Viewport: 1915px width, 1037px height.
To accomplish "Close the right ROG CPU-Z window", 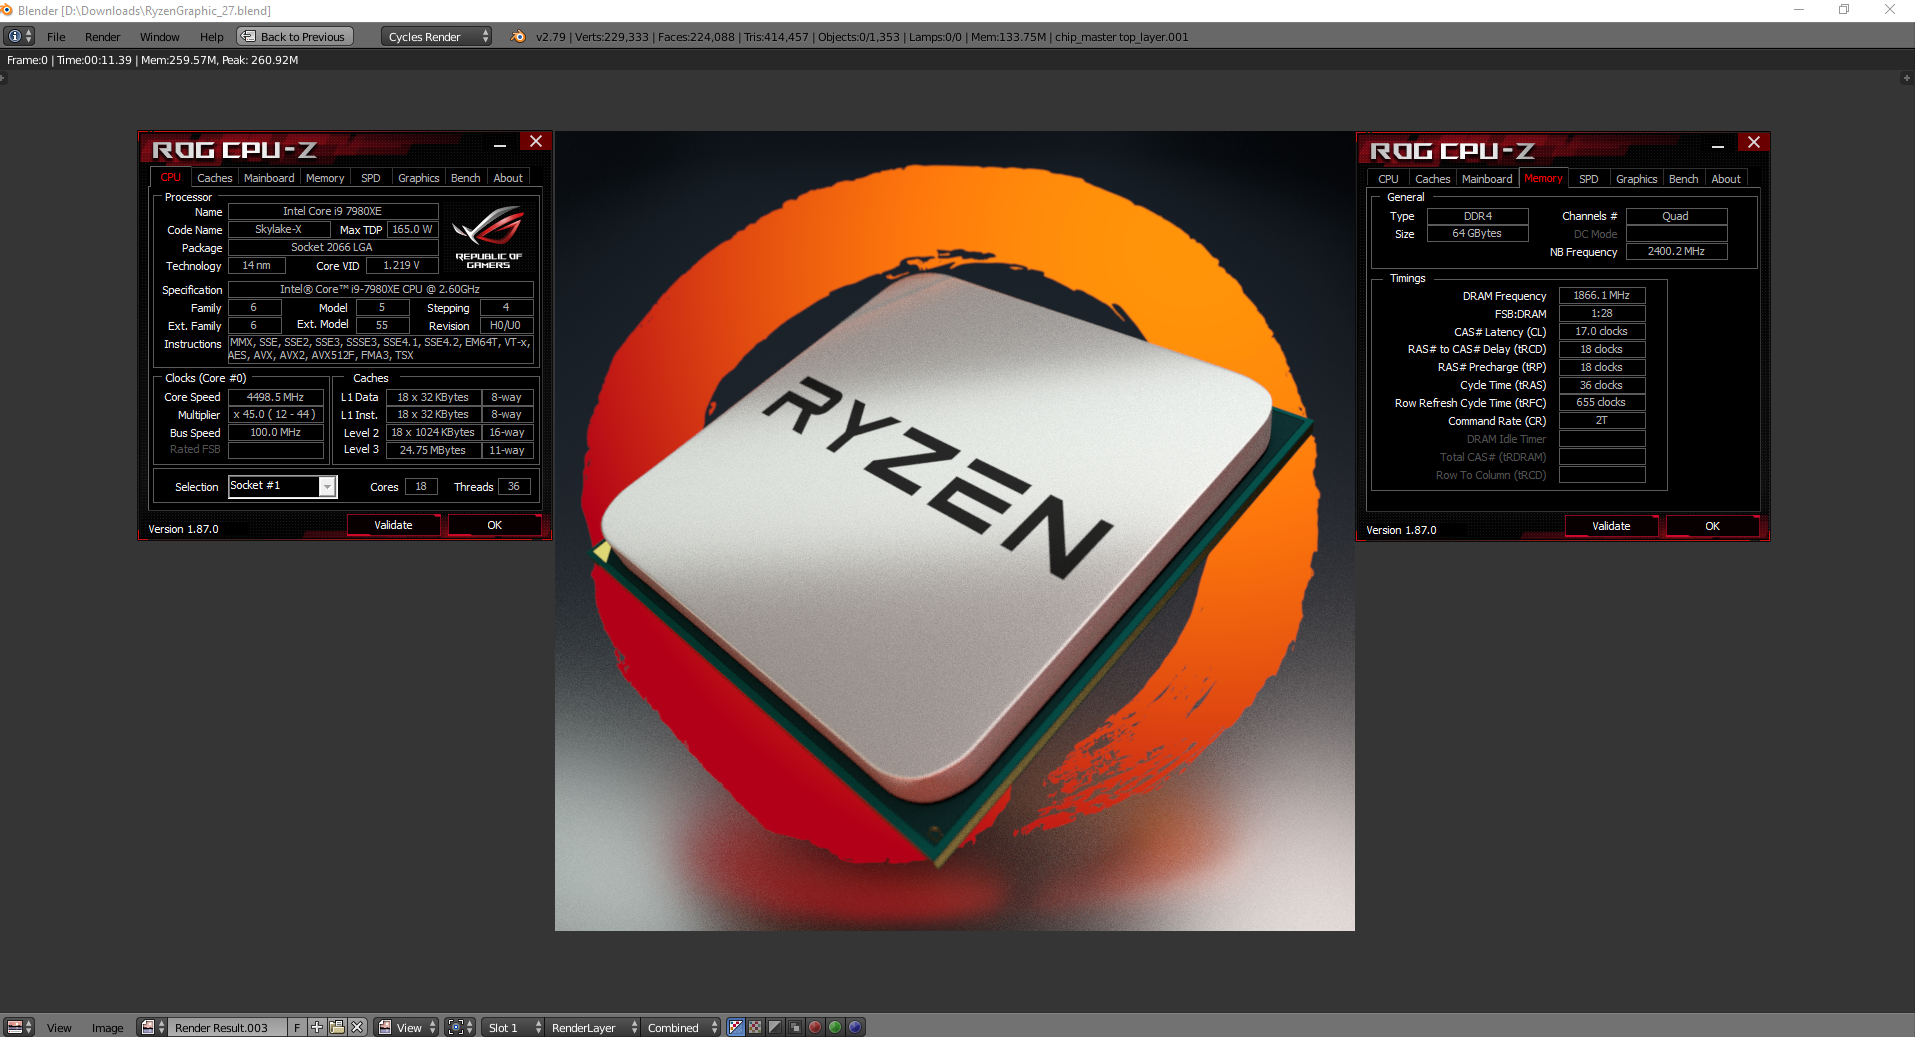I will tap(1754, 143).
